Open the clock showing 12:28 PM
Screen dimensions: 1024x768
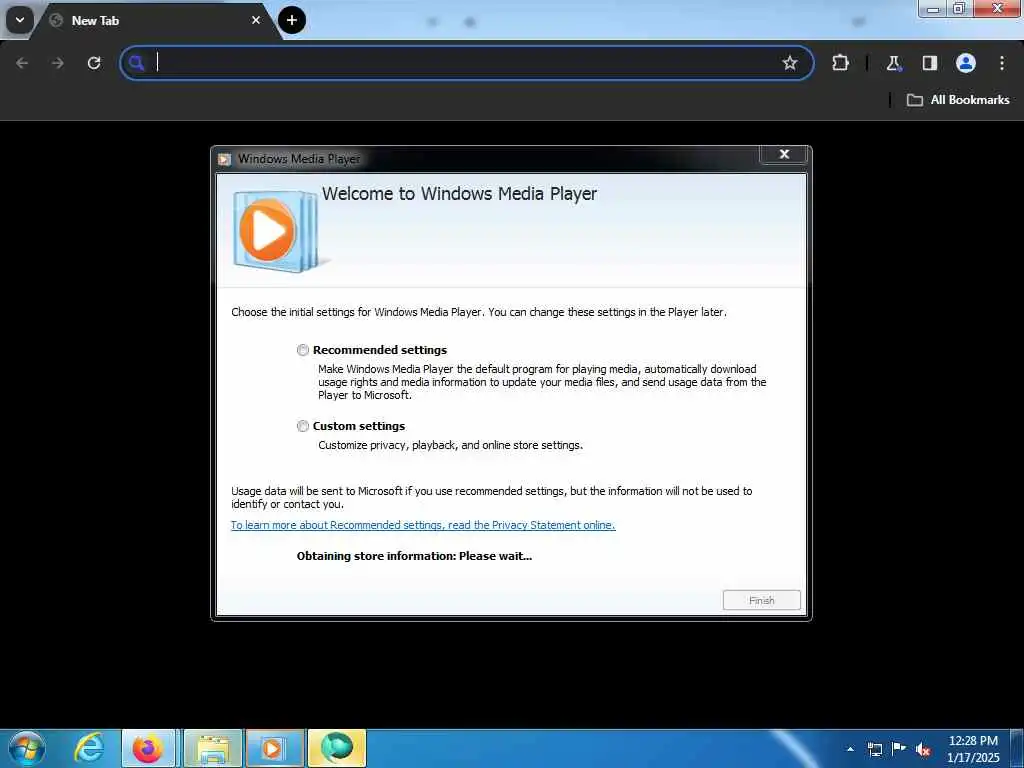click(x=973, y=749)
